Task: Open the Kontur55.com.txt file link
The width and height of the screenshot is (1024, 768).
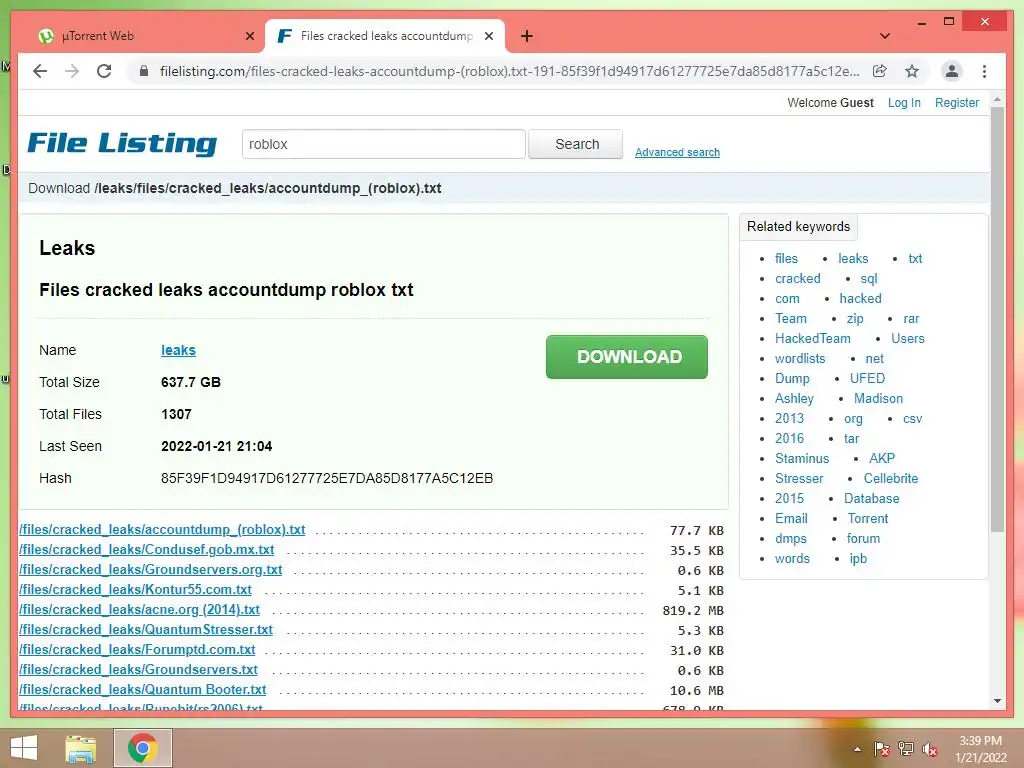Action: point(135,590)
